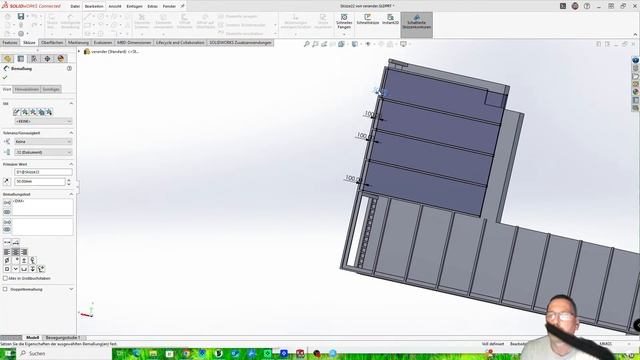Switch to Lifecycle and Collaboration tab
640x360 pixels.
[x=180, y=42]
